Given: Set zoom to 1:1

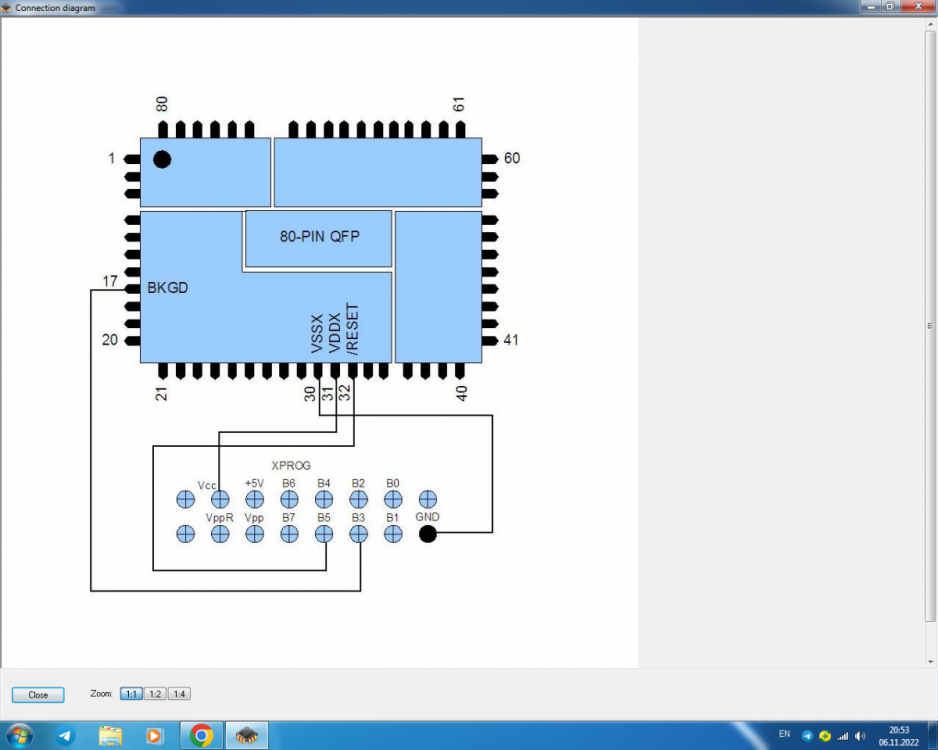Looking at the screenshot, I should tap(131, 694).
